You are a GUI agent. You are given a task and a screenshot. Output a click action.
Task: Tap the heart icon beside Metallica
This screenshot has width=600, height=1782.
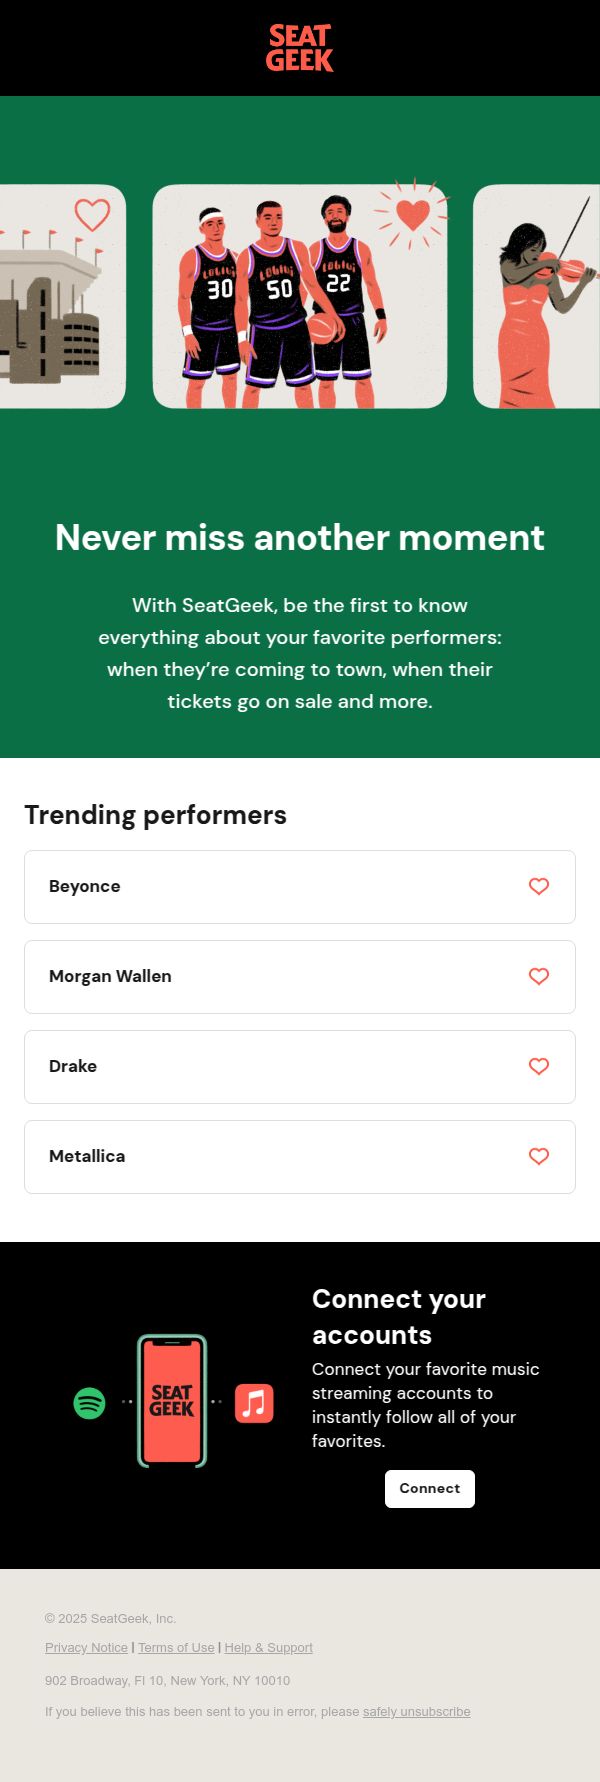[x=539, y=1156]
